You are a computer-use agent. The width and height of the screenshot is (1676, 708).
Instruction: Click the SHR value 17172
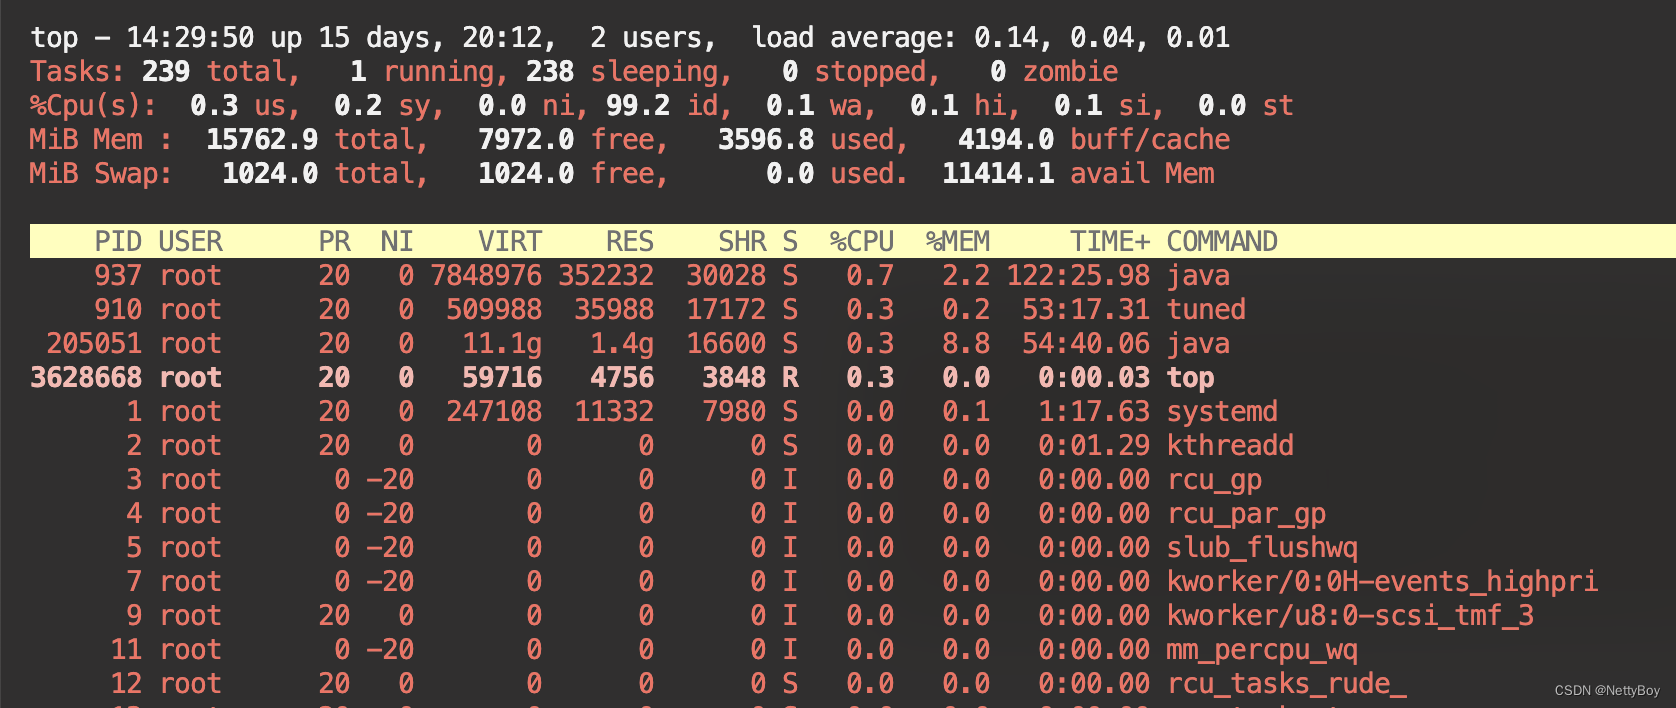pyautogui.click(x=726, y=310)
